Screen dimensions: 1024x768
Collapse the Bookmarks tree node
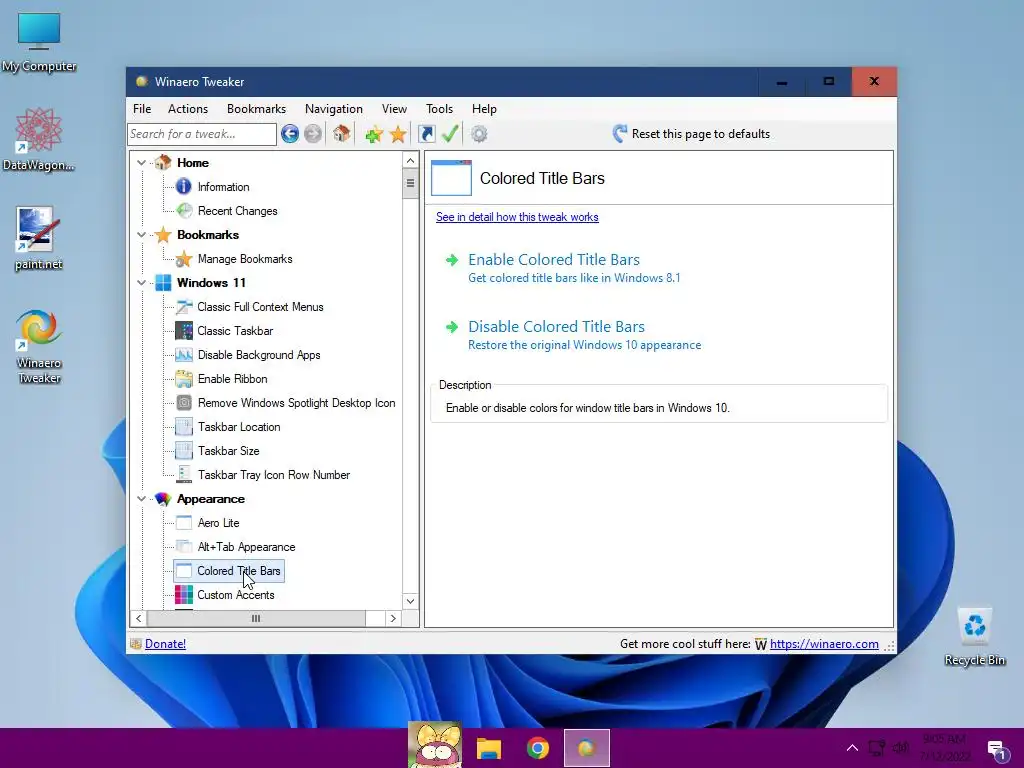coord(142,234)
